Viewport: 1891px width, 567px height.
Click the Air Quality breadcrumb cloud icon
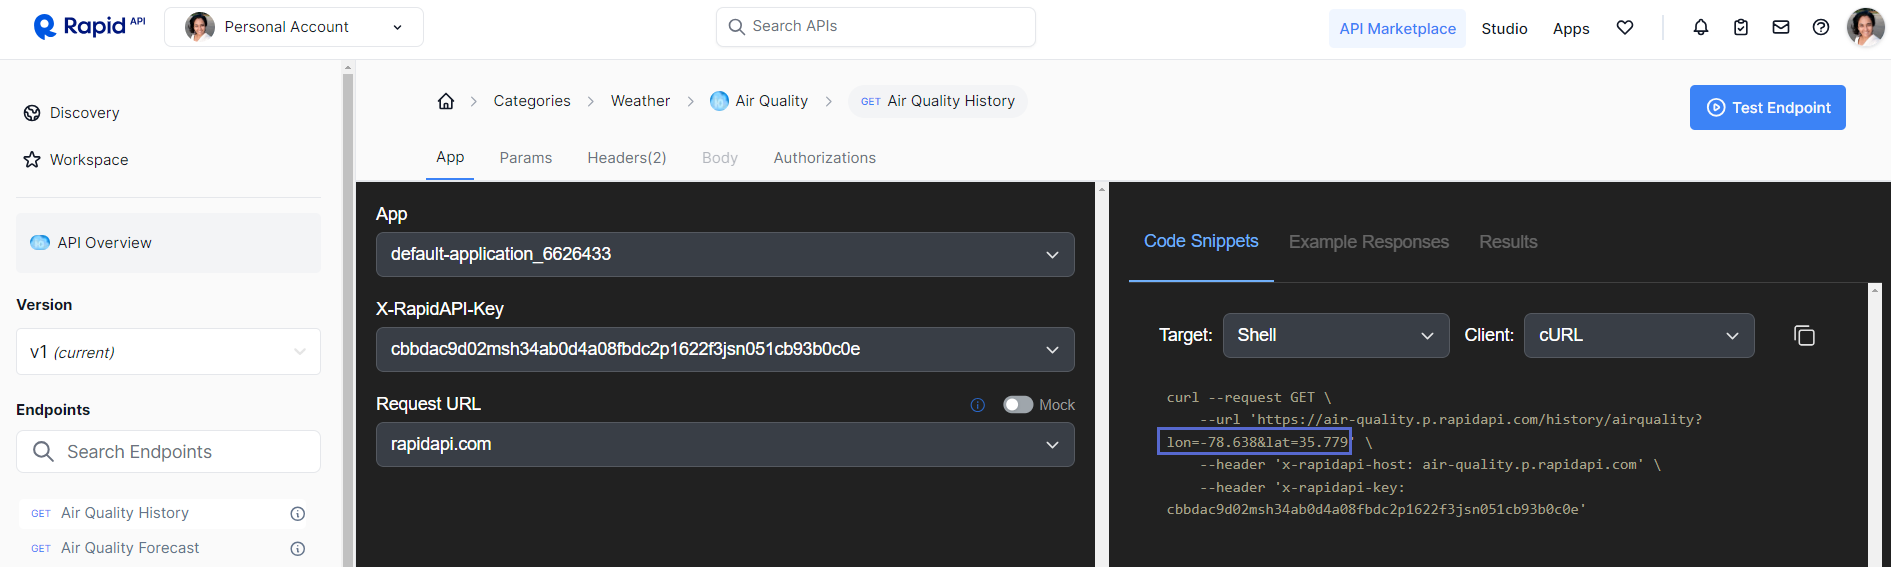coord(719,101)
